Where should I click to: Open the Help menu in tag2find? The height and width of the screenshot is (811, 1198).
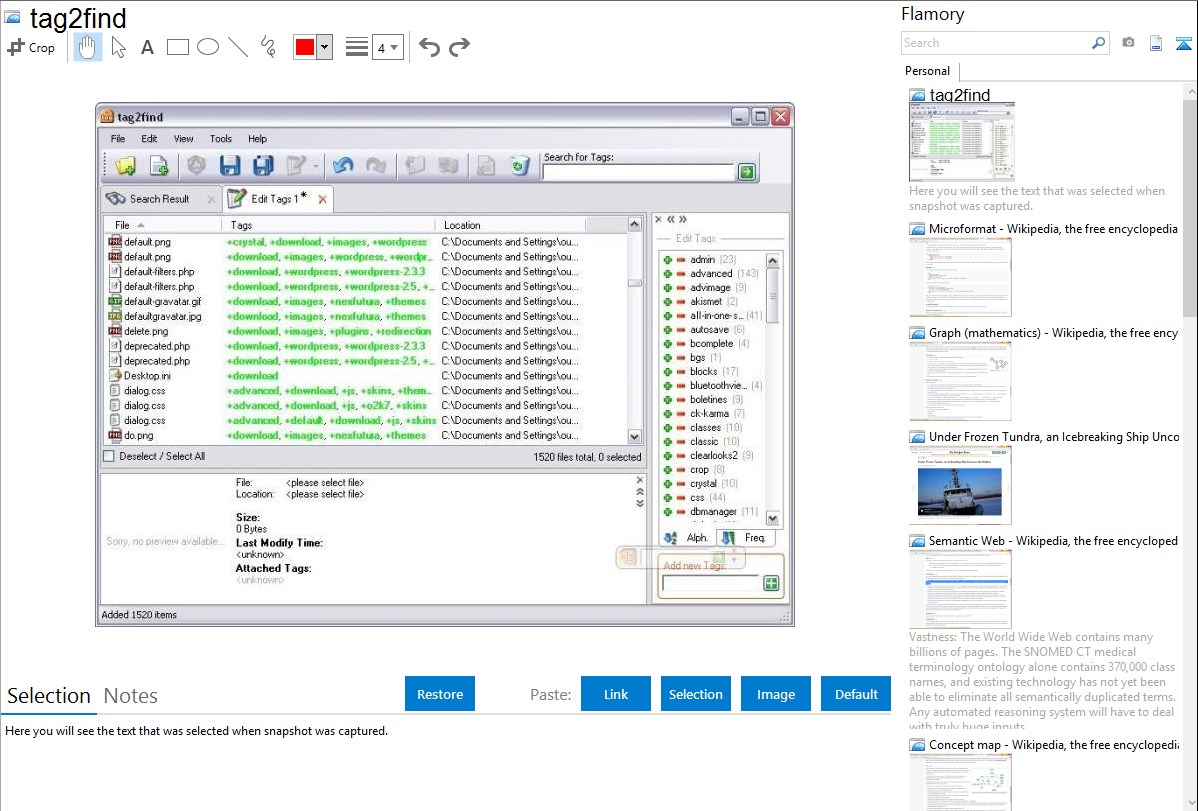point(257,139)
